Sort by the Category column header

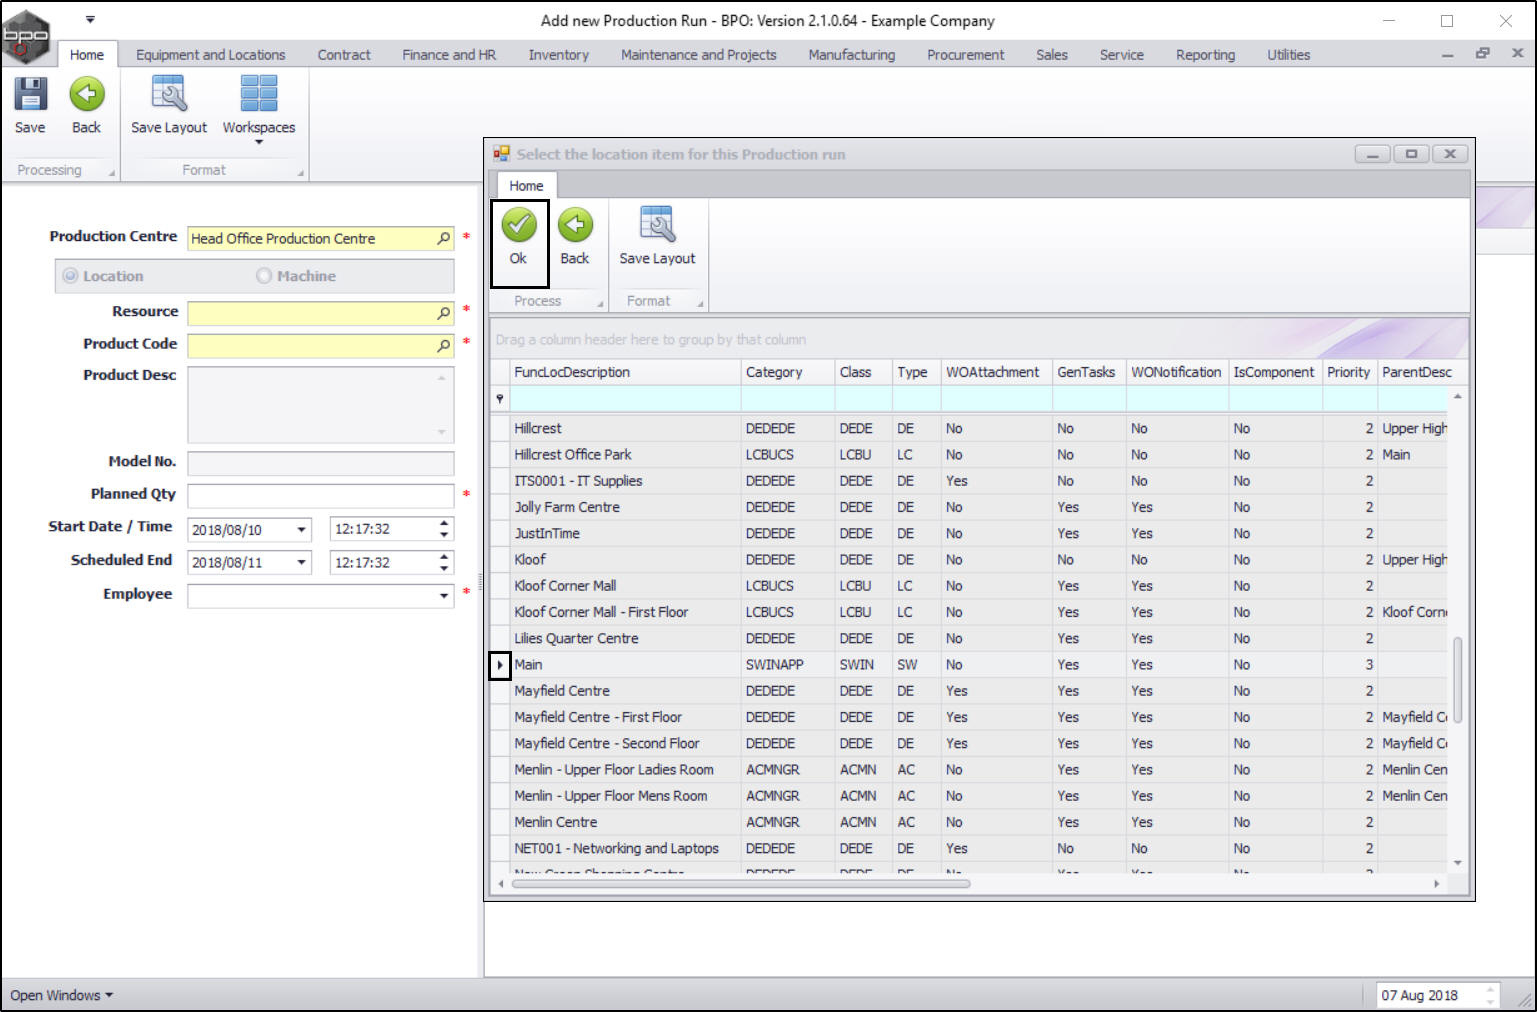point(774,372)
